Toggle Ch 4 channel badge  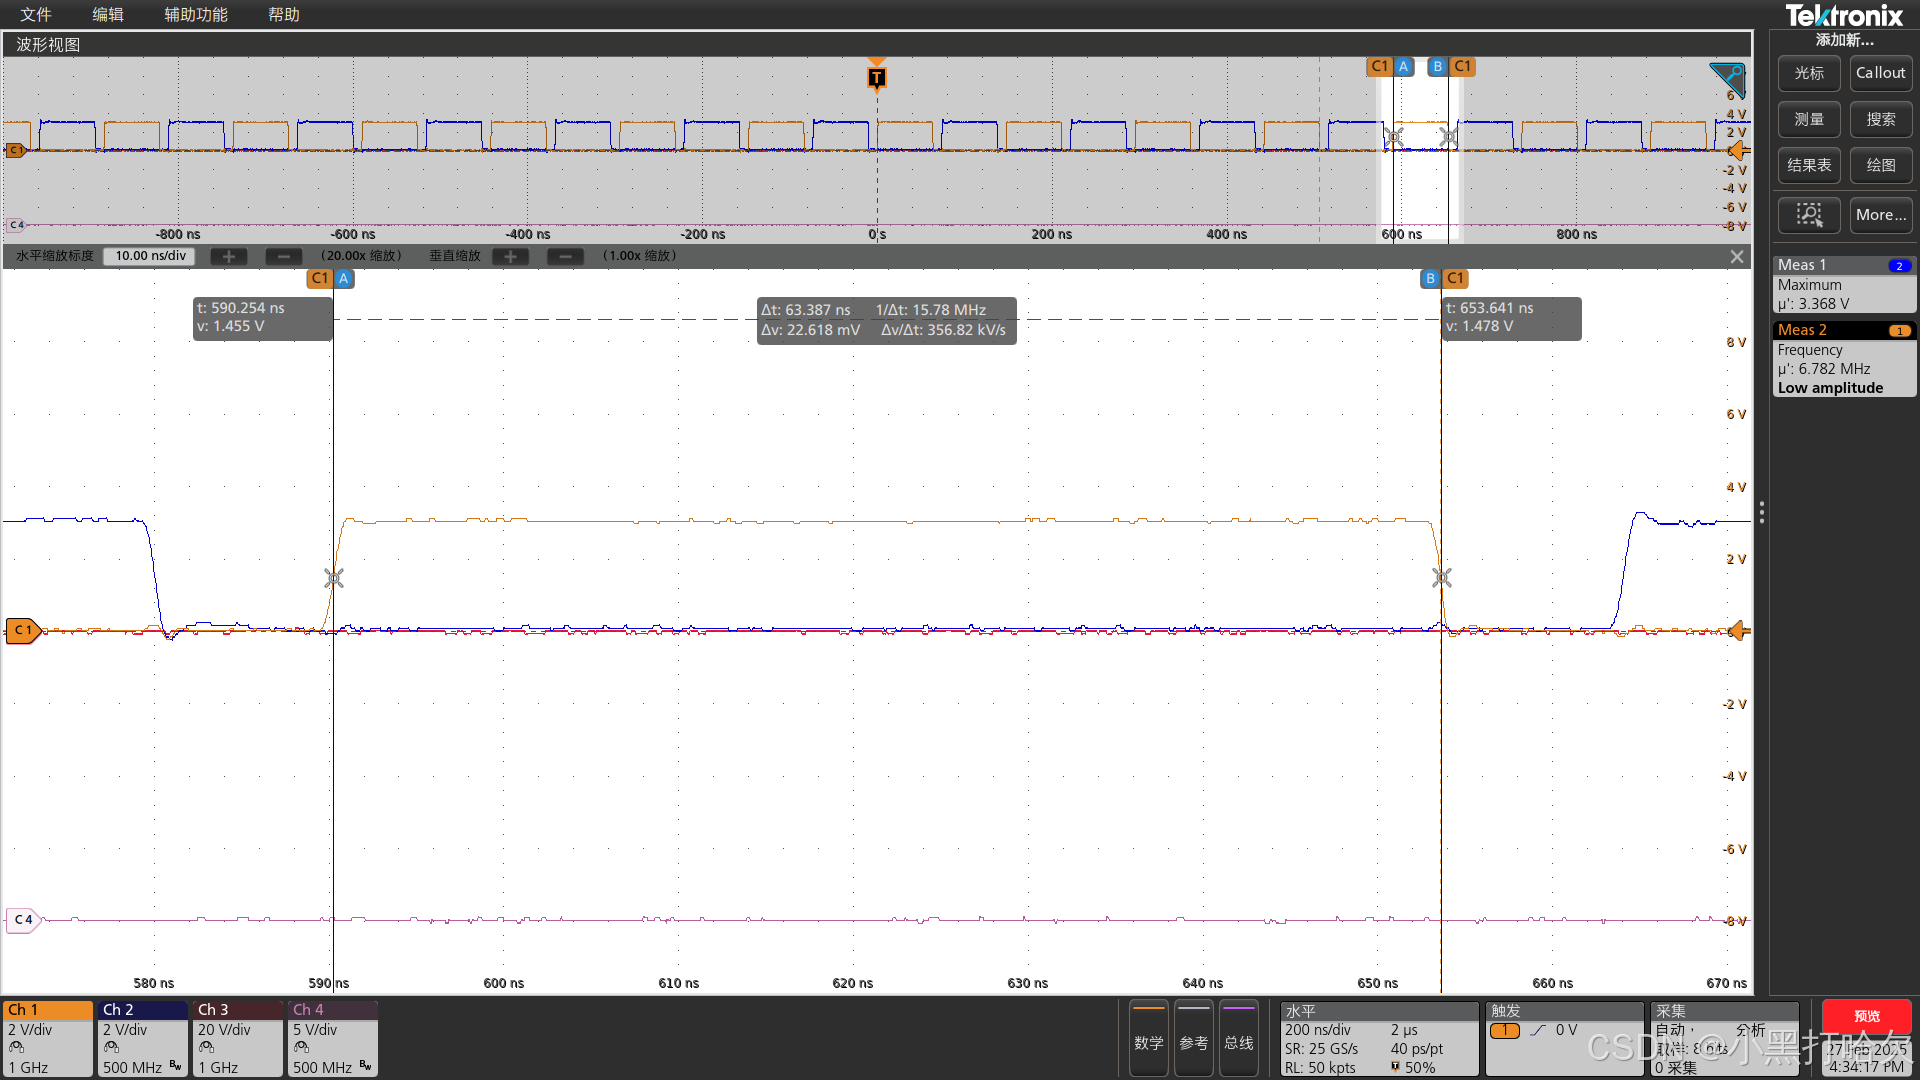[333, 1038]
